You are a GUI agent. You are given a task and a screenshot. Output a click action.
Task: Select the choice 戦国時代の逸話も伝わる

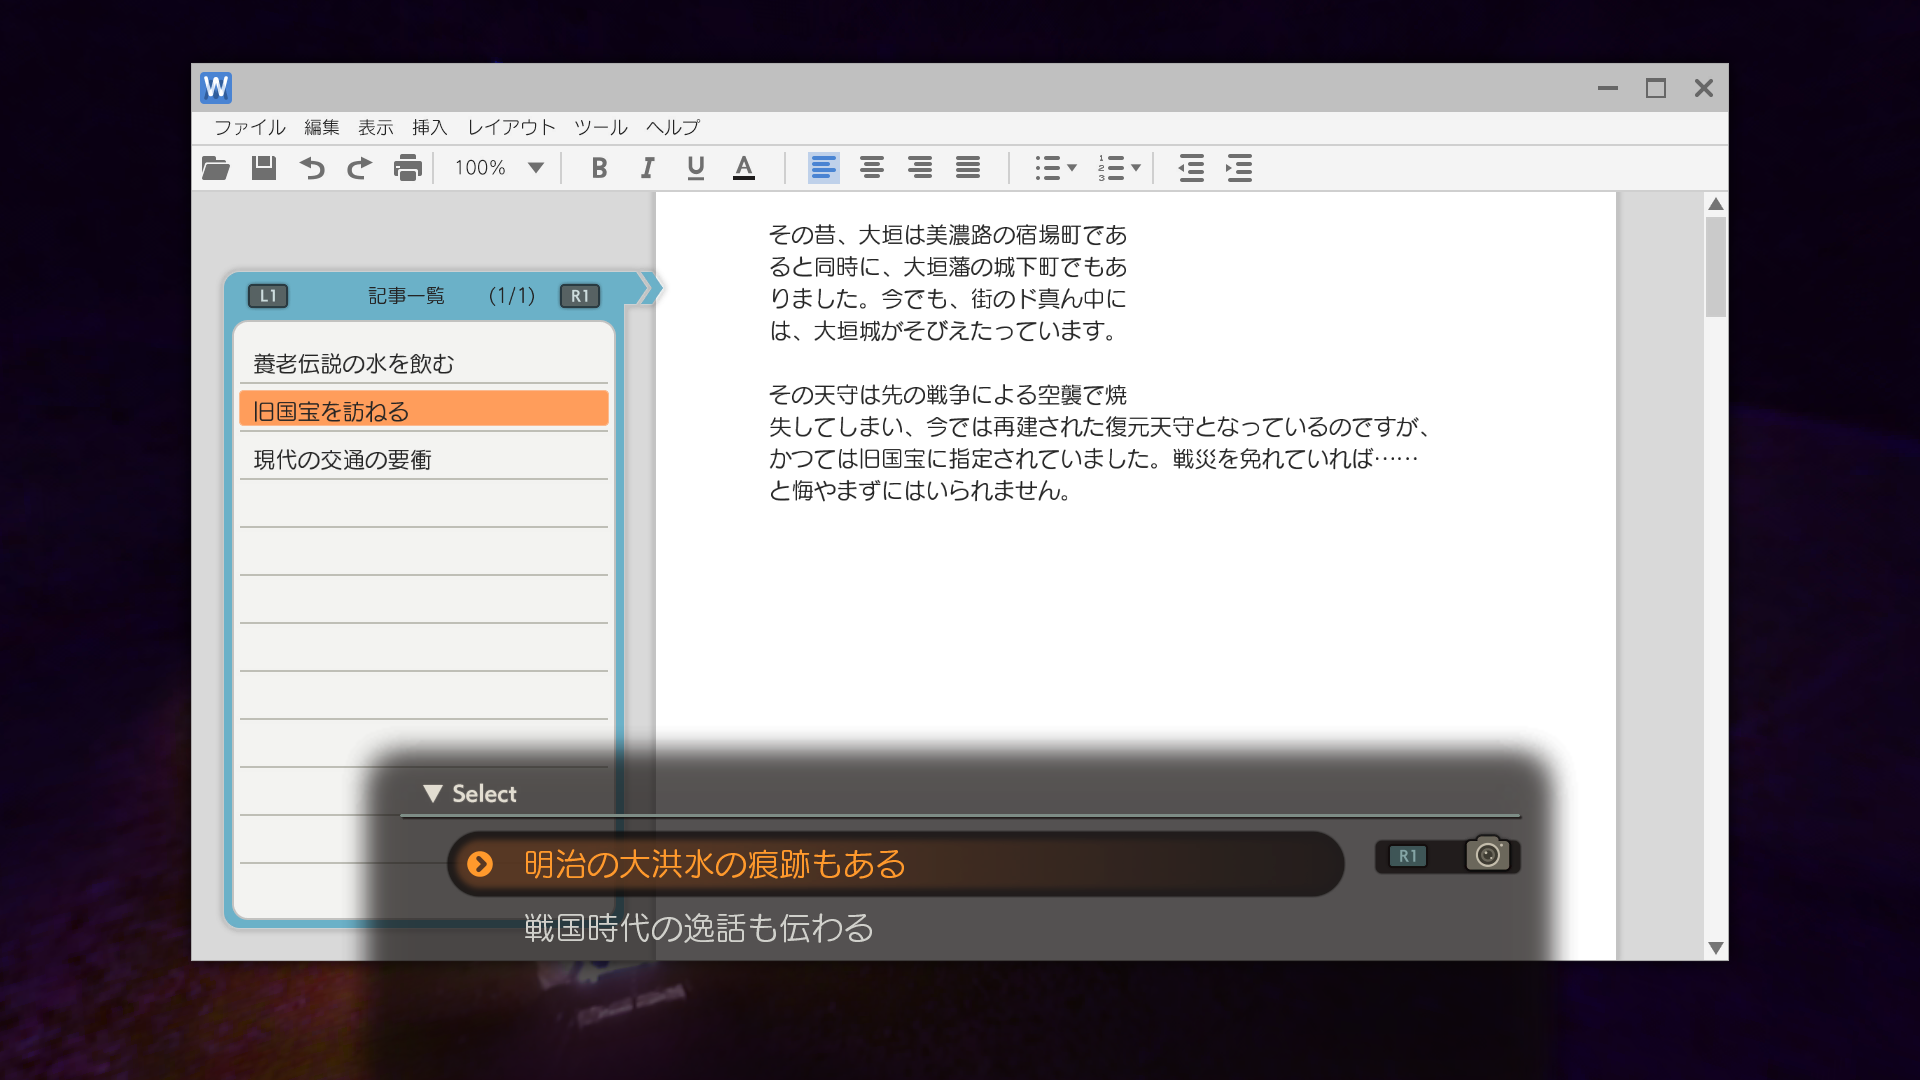(698, 928)
